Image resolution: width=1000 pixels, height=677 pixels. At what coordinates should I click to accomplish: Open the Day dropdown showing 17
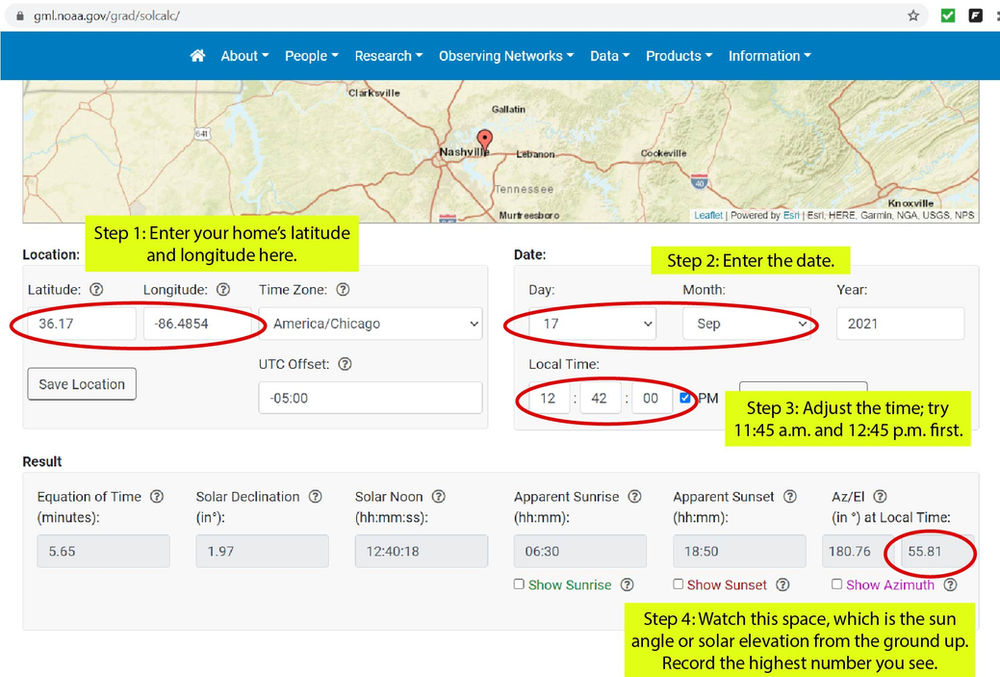[592, 324]
